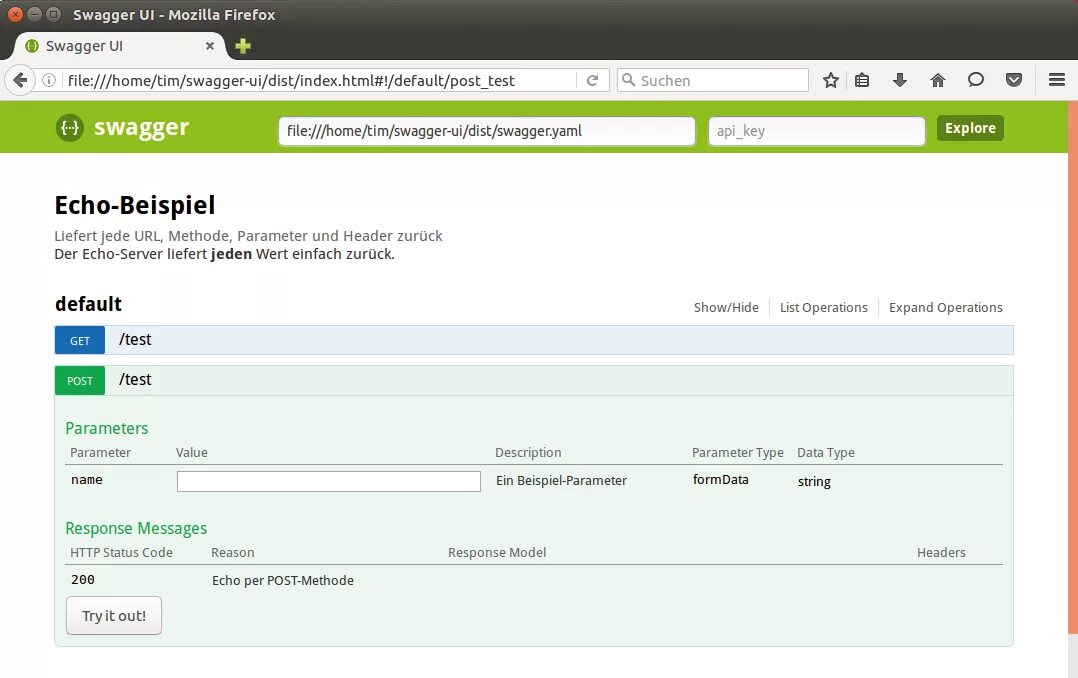Open a new tab with the plus icon
The width and height of the screenshot is (1078, 678).
click(243, 46)
